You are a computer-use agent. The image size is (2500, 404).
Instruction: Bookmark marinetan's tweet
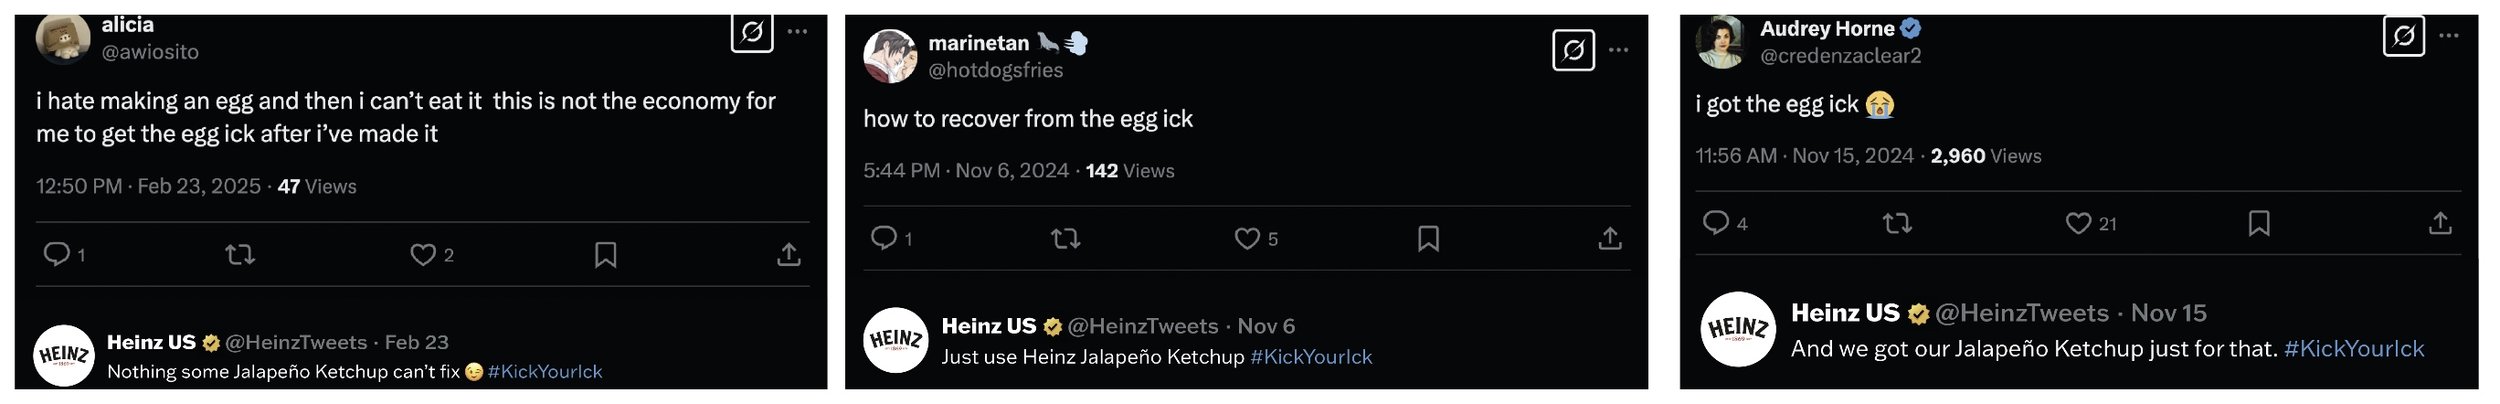point(1428,238)
